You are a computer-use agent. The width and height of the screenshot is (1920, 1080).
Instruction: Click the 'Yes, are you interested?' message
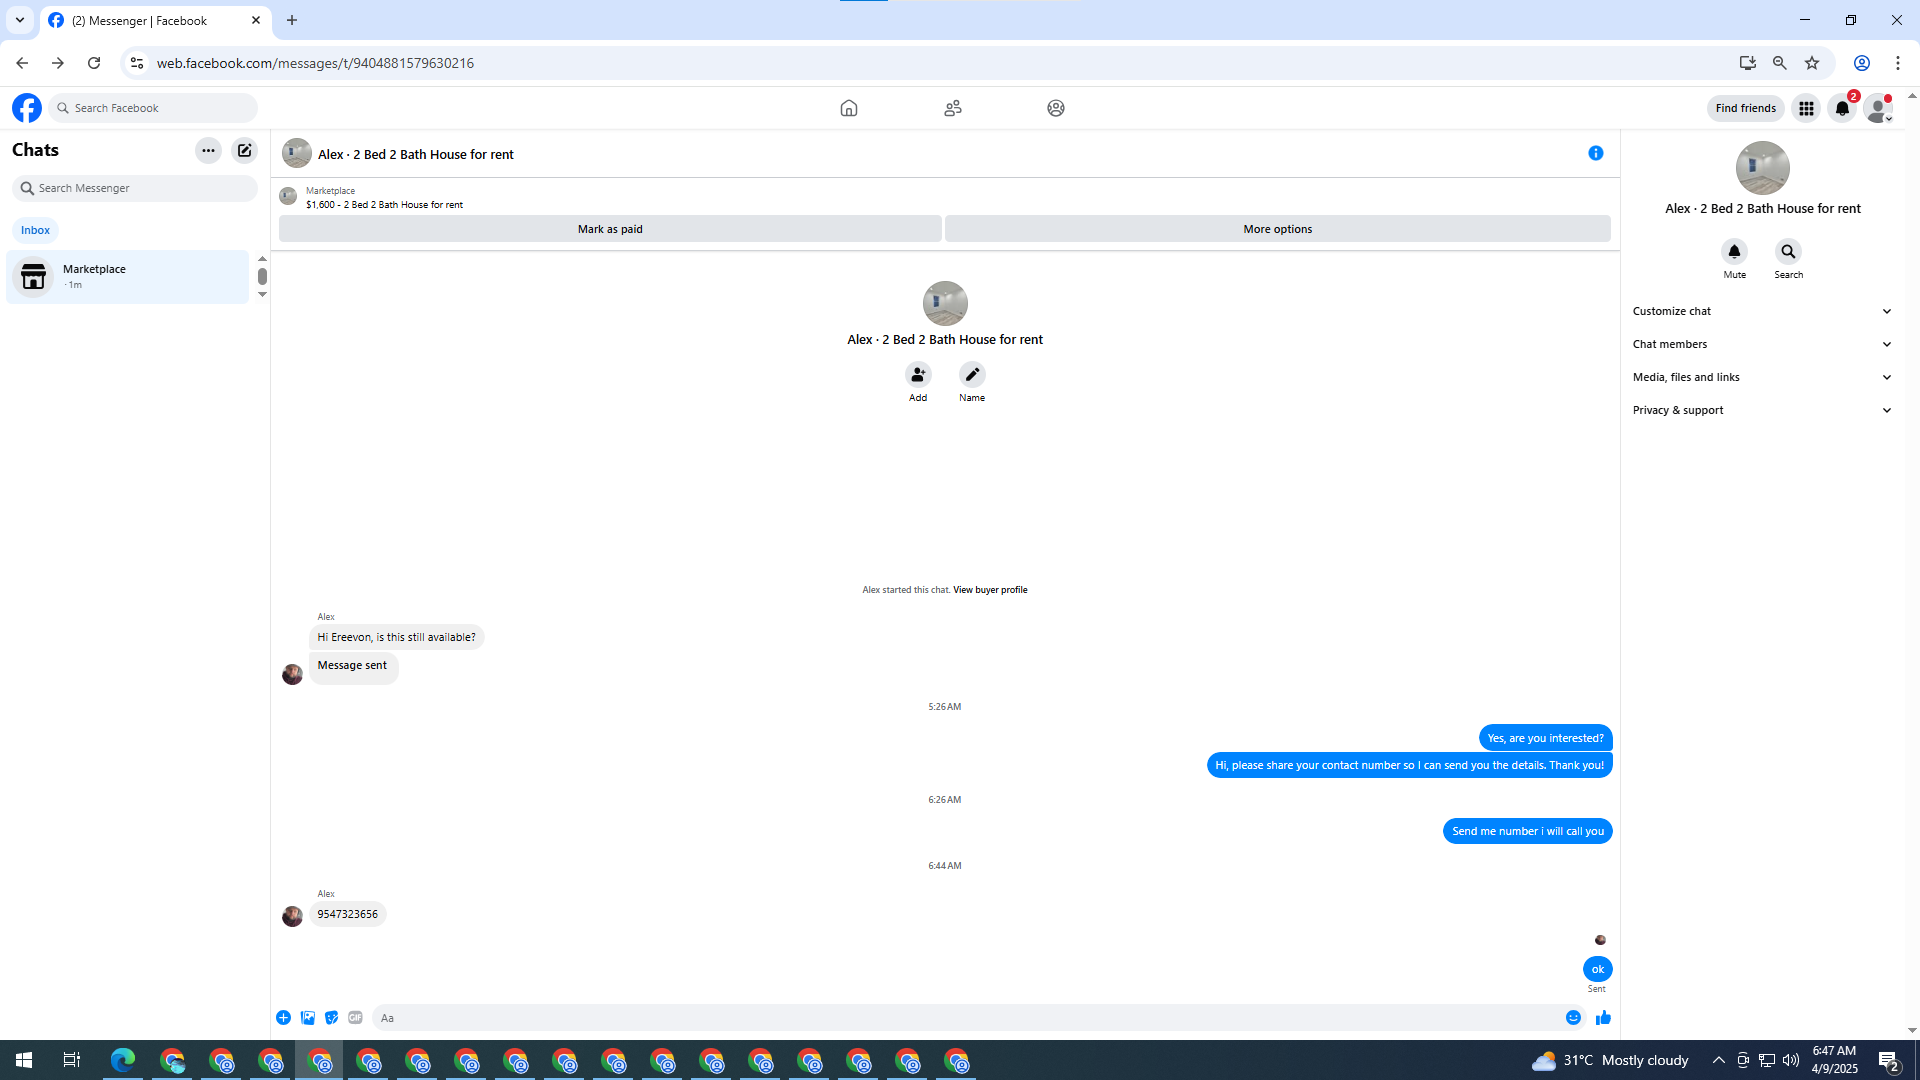[x=1546, y=739]
